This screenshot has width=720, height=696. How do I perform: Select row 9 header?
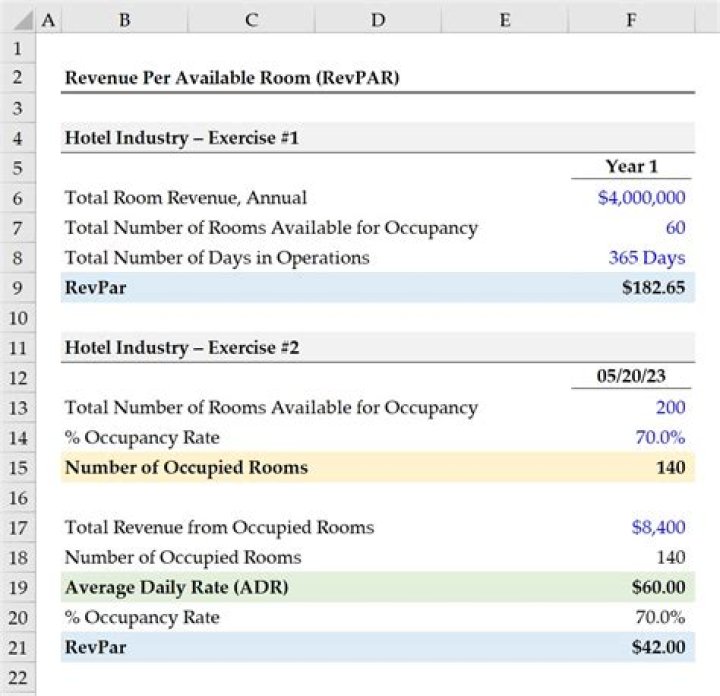coord(18,287)
